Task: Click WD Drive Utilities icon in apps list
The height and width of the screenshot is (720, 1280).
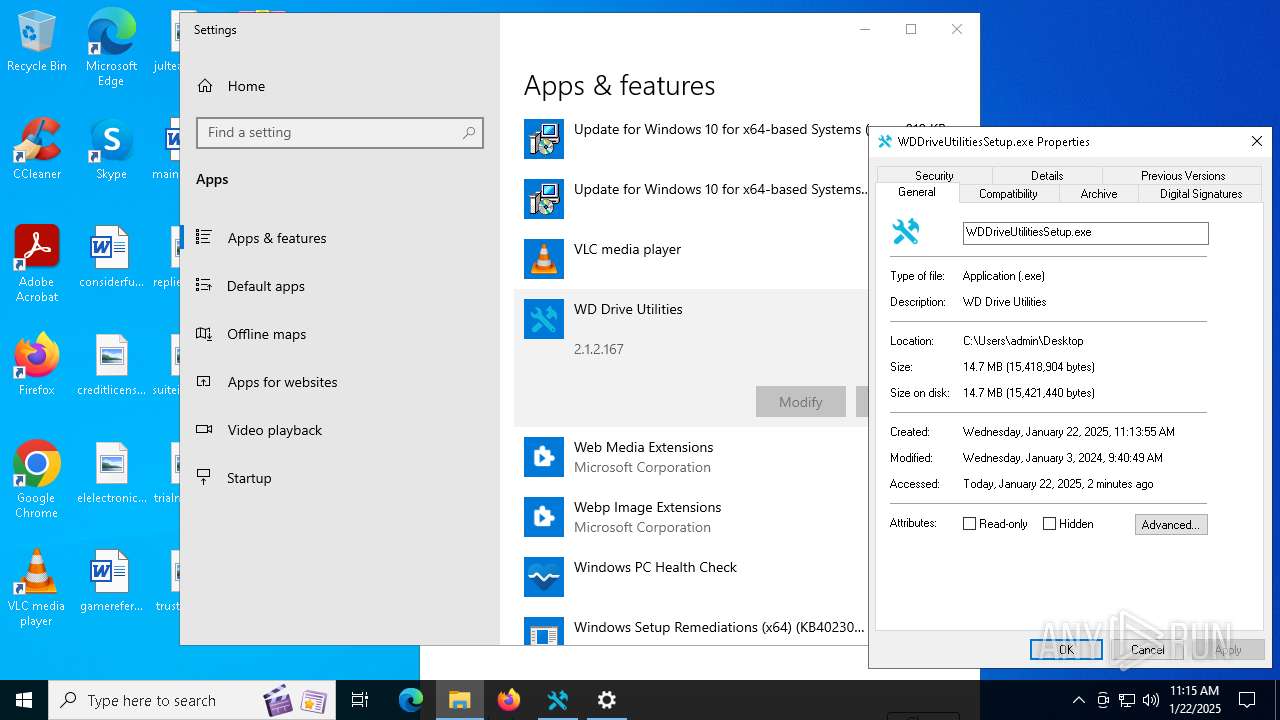Action: [544, 319]
